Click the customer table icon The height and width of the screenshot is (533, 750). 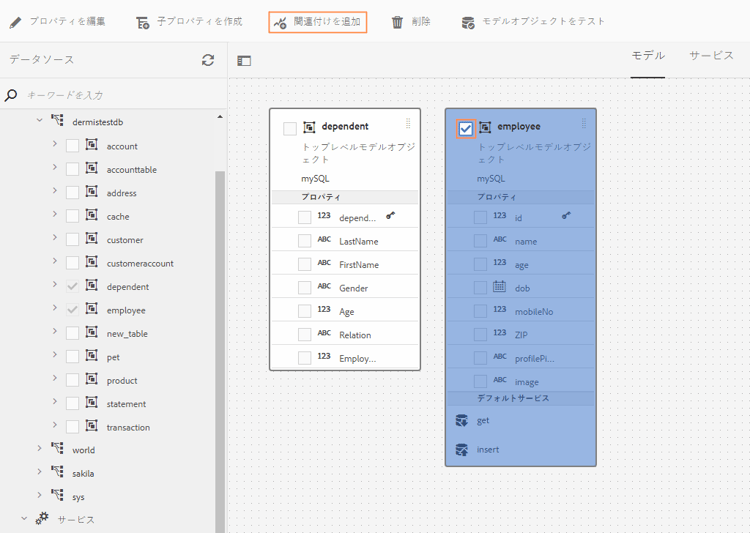click(92, 238)
